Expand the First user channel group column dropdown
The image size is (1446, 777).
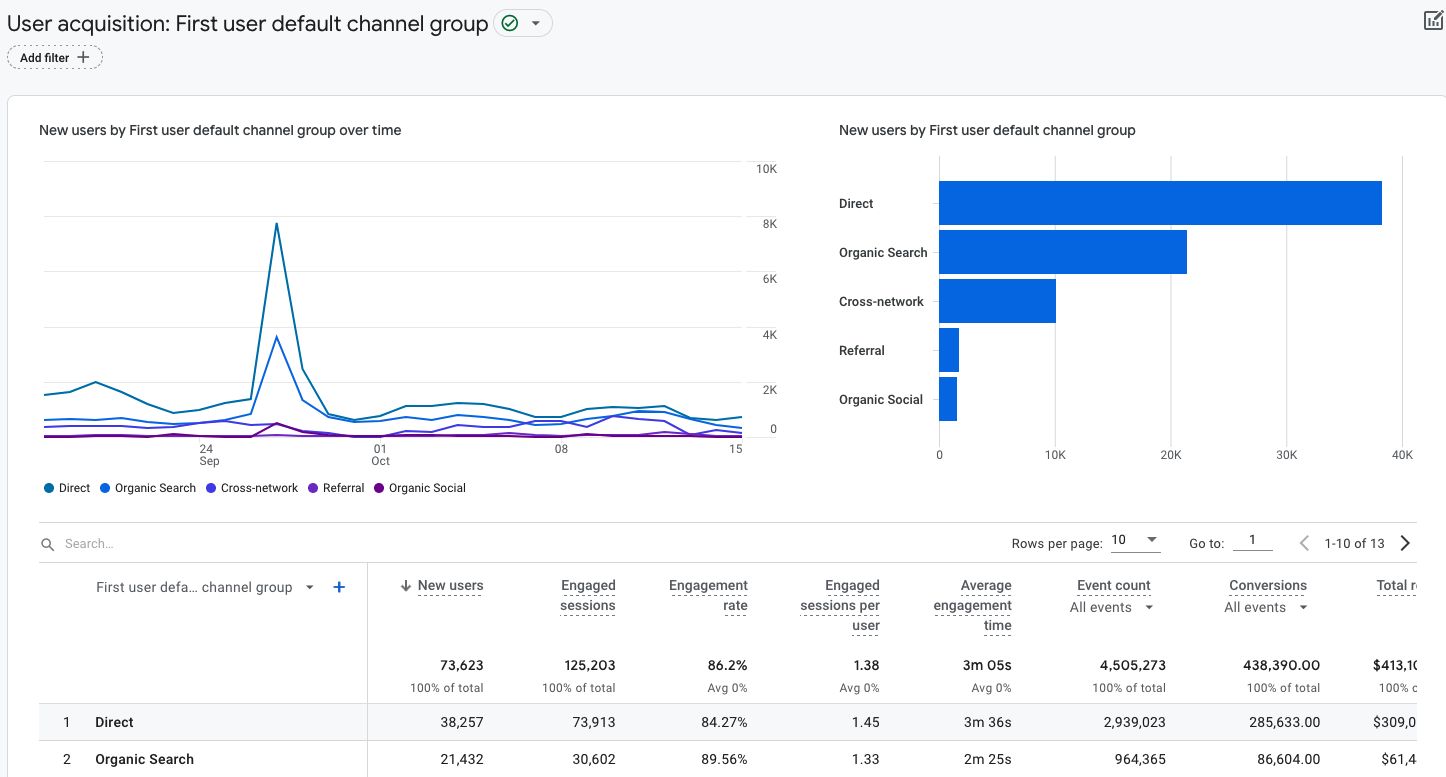[x=310, y=587]
